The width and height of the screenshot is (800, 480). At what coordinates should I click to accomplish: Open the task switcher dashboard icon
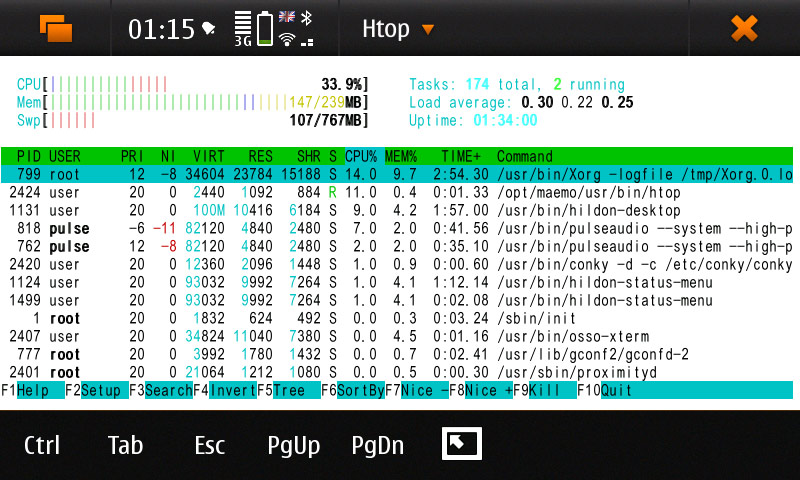pos(56,28)
